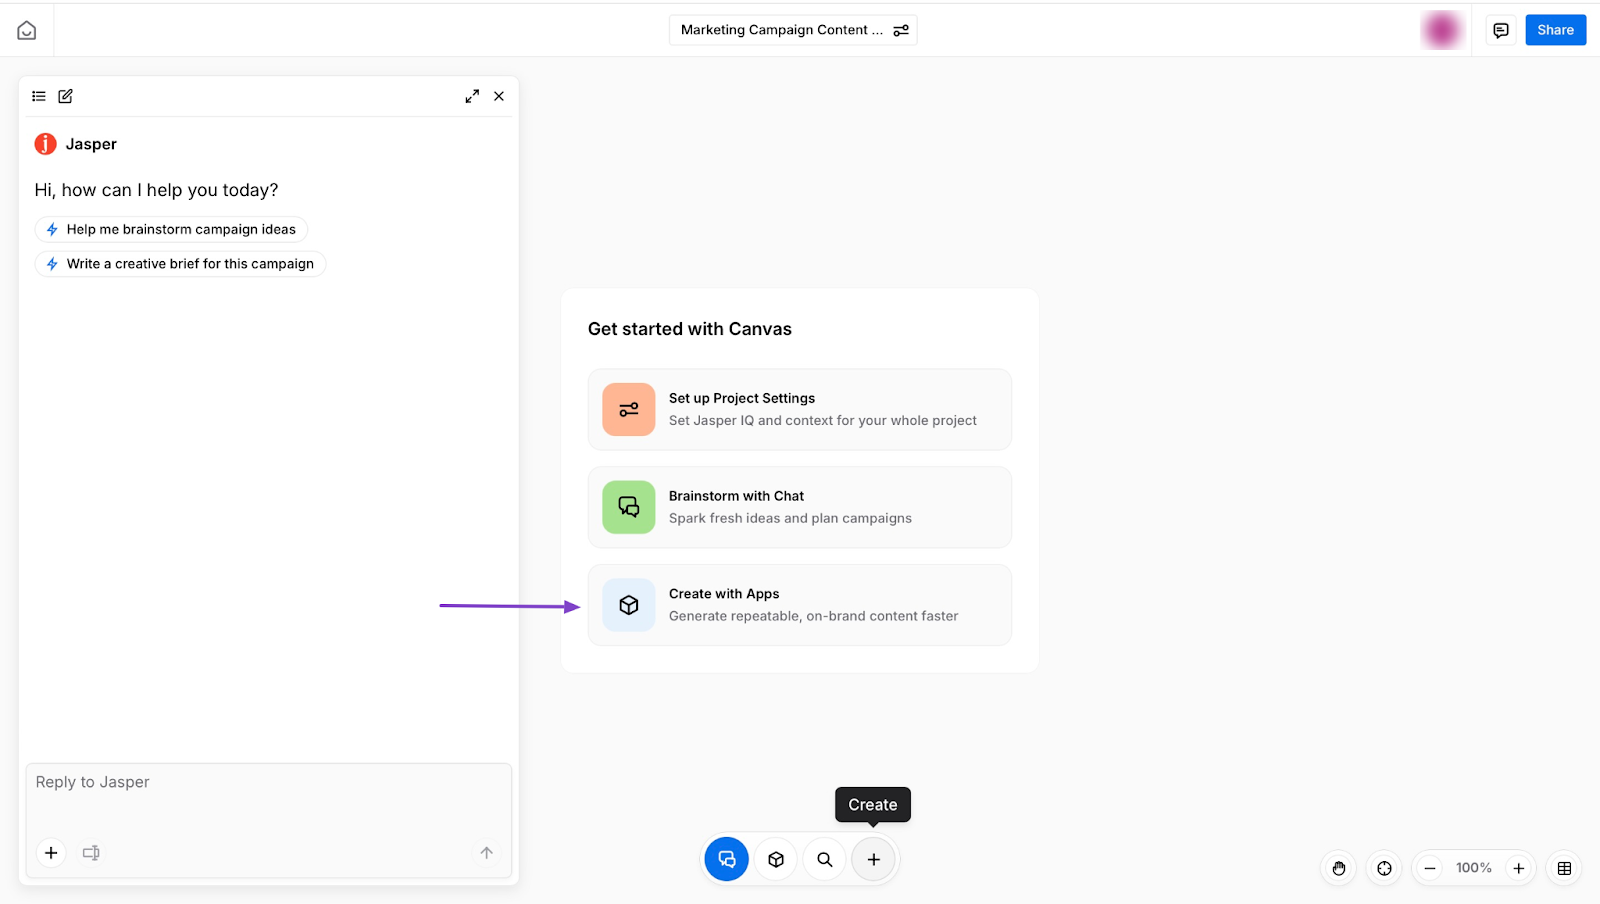Click the Marketing Campaign Content title
Image resolution: width=1600 pixels, height=904 pixels.
[x=782, y=30]
